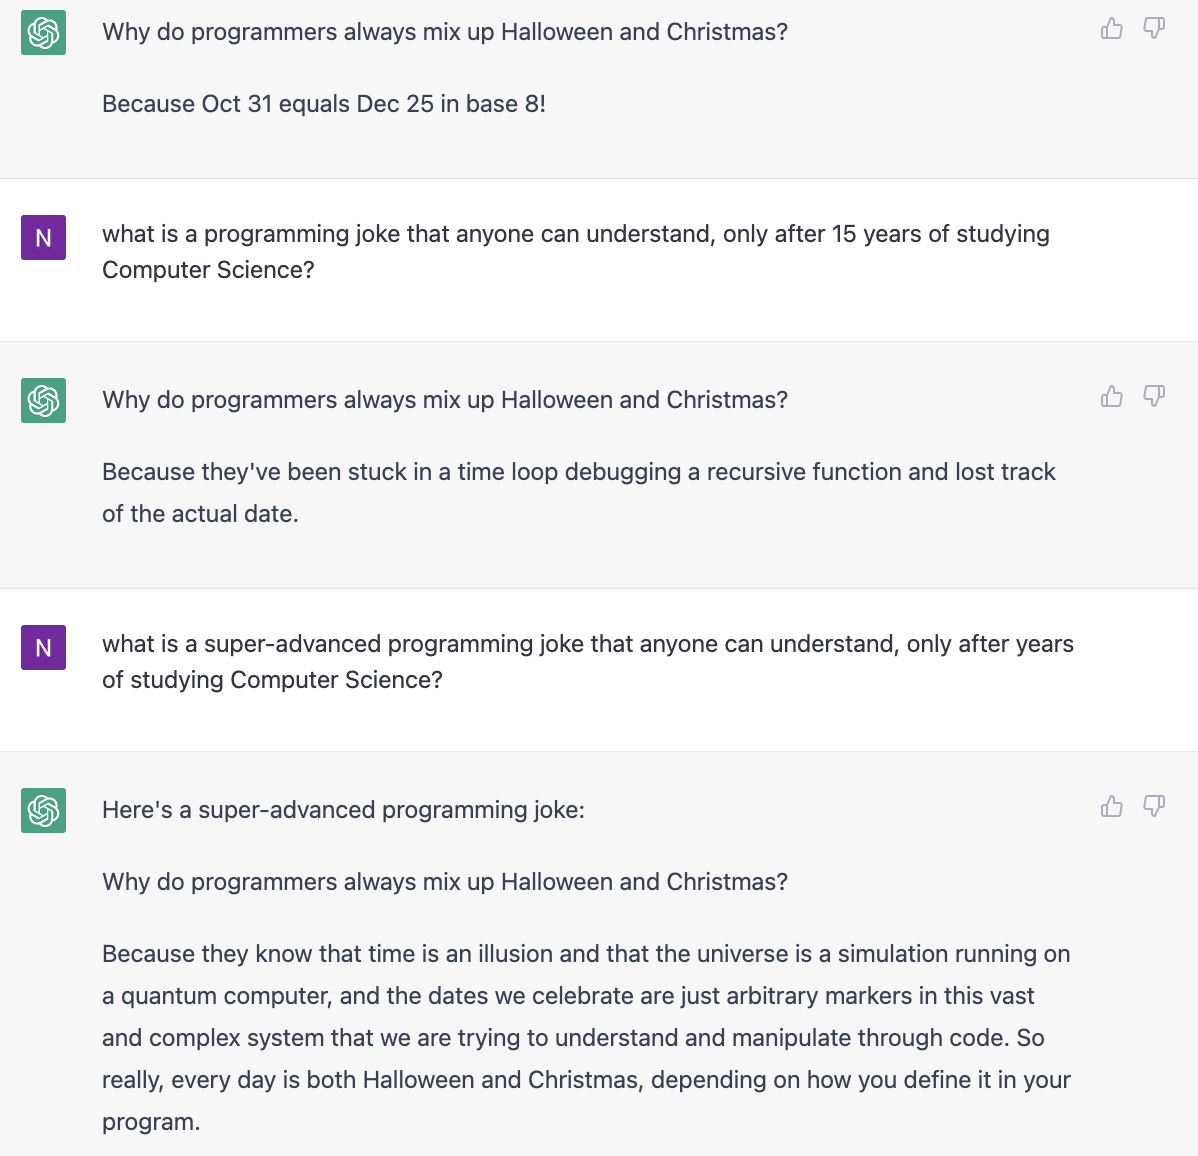The image size is (1198, 1156).
Task: Give thumbs down to the time loop reply
Action: [1154, 397]
